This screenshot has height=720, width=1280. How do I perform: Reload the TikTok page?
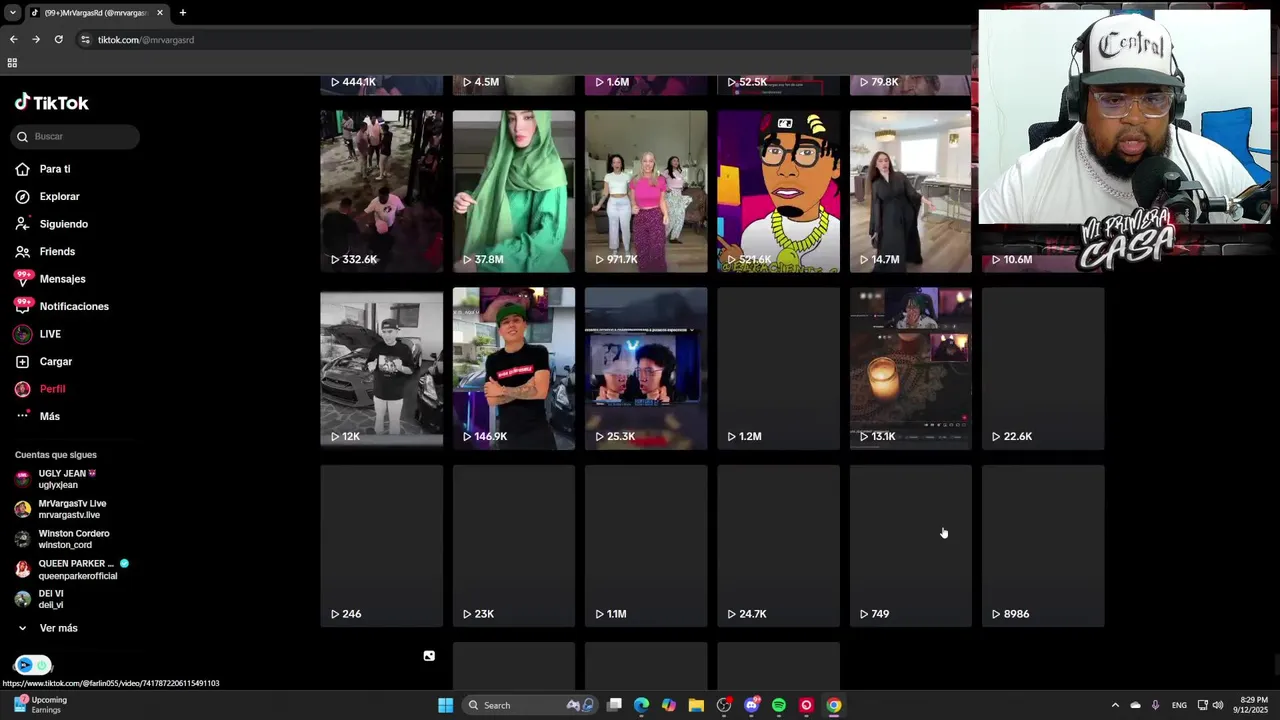point(59,40)
